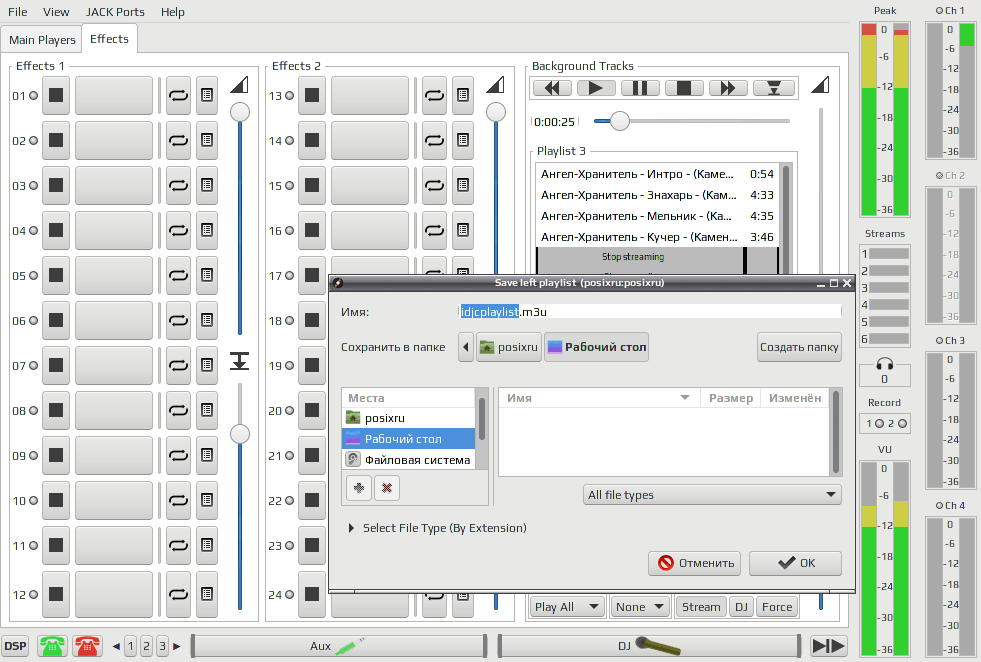Click the Effects 1 volume slider handle

pyautogui.click(x=240, y=112)
